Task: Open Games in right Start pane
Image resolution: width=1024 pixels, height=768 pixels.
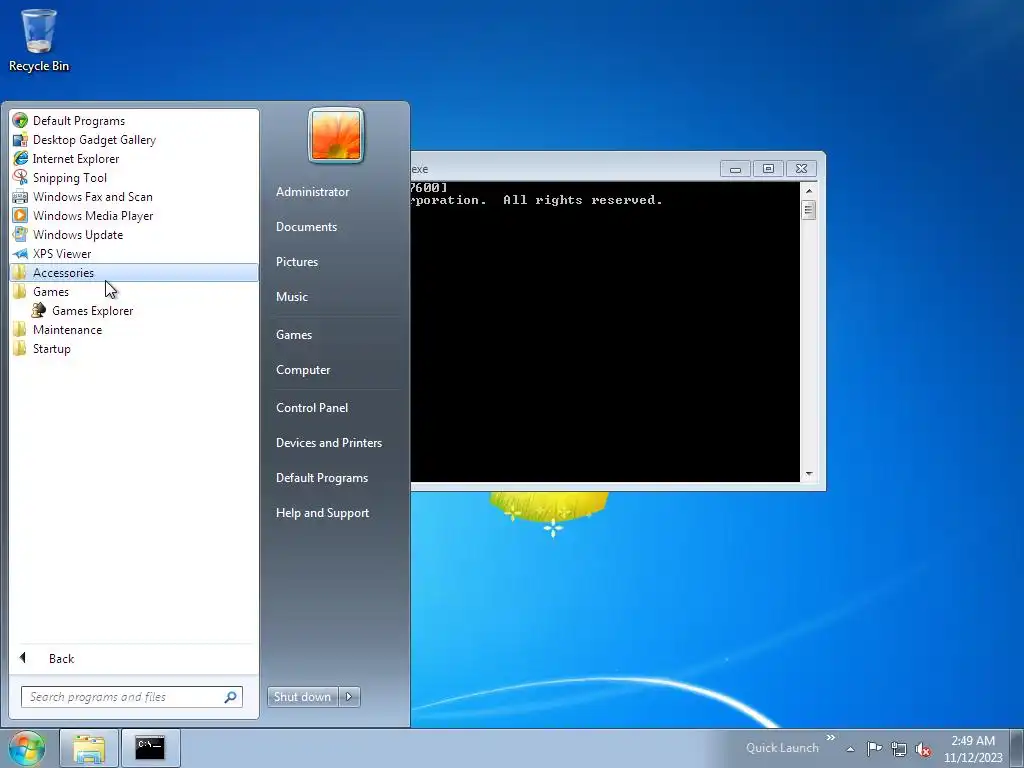Action: pyautogui.click(x=294, y=335)
